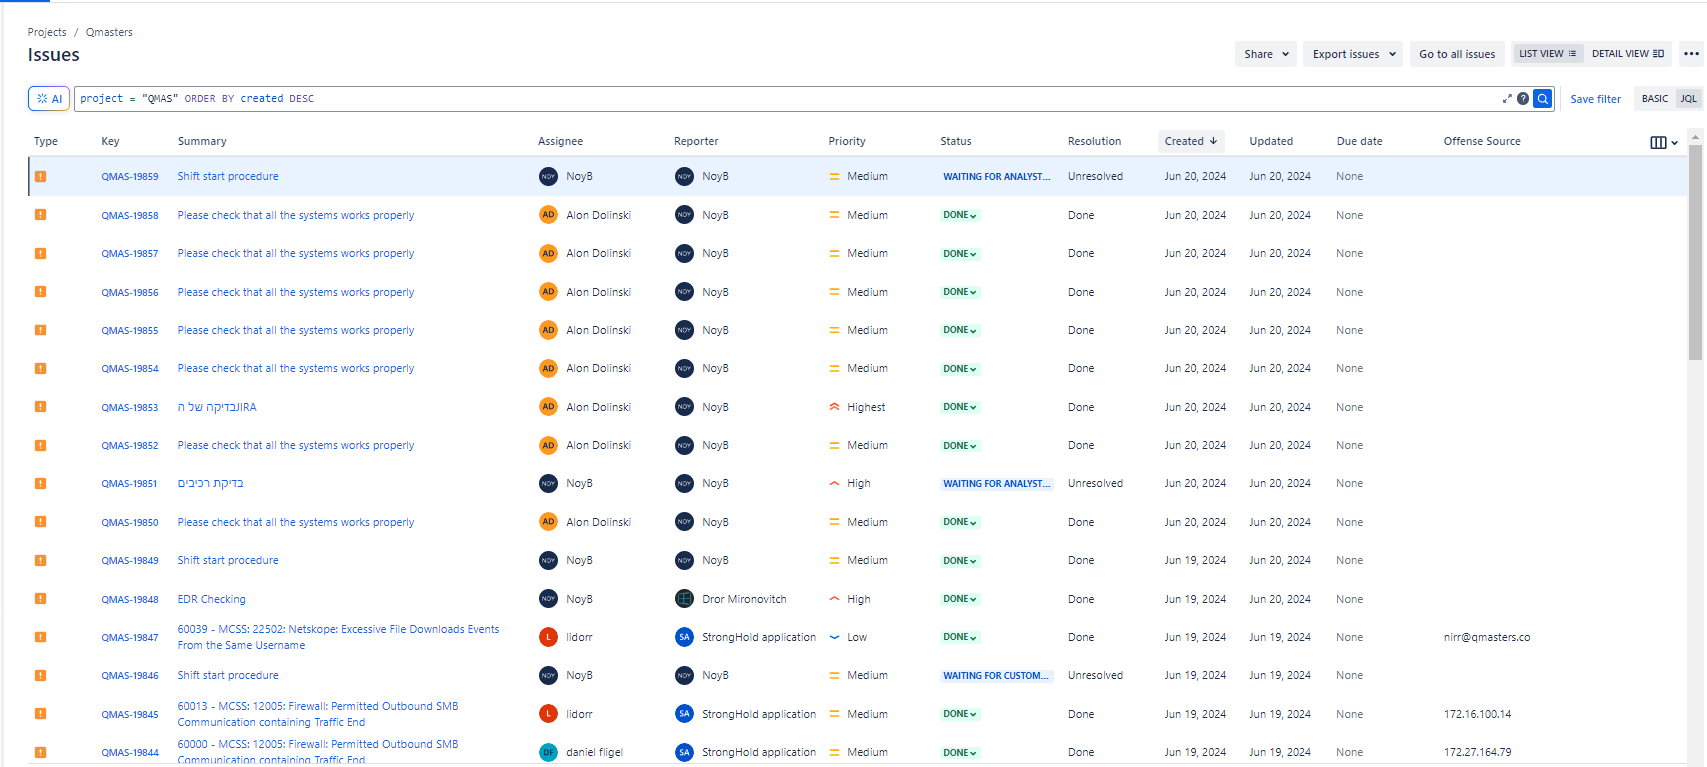
Task: Click the Save filter link
Action: click(1595, 99)
